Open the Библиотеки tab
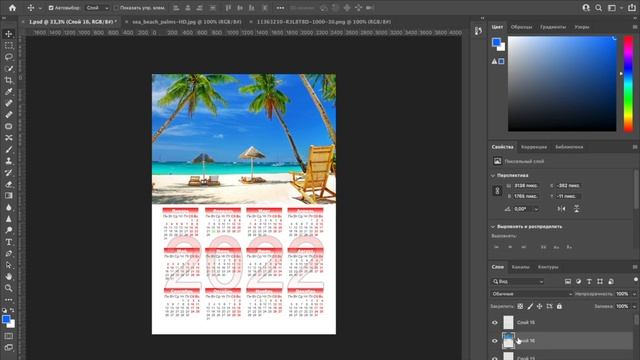This screenshot has width=640, height=360. pyautogui.click(x=569, y=147)
